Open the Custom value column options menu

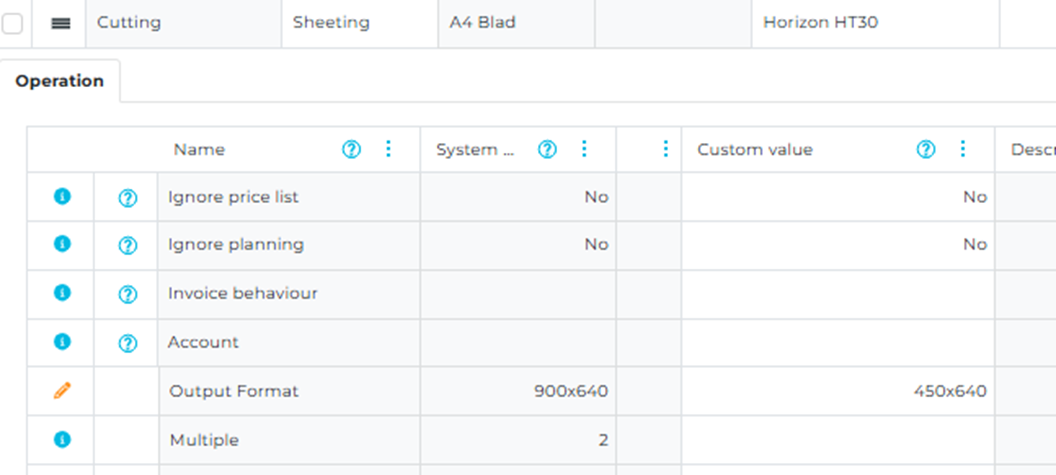[963, 149]
